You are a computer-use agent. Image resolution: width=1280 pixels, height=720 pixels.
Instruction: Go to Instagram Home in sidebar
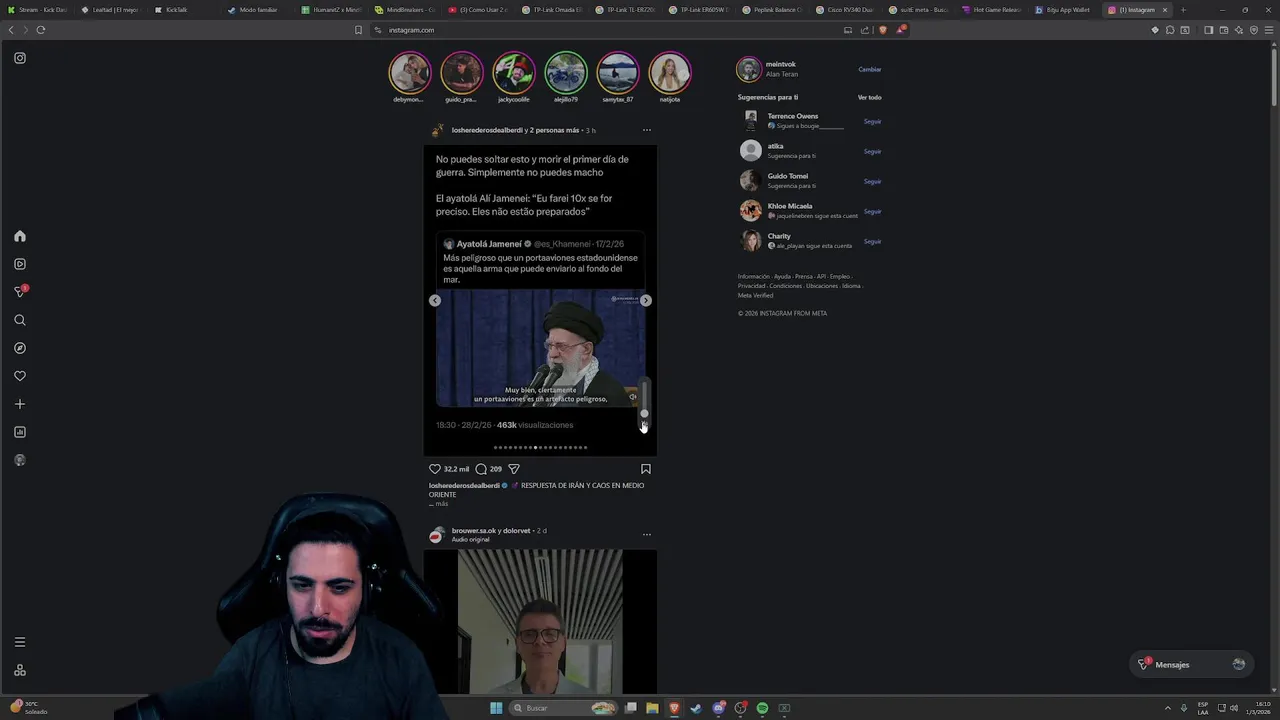(x=20, y=236)
